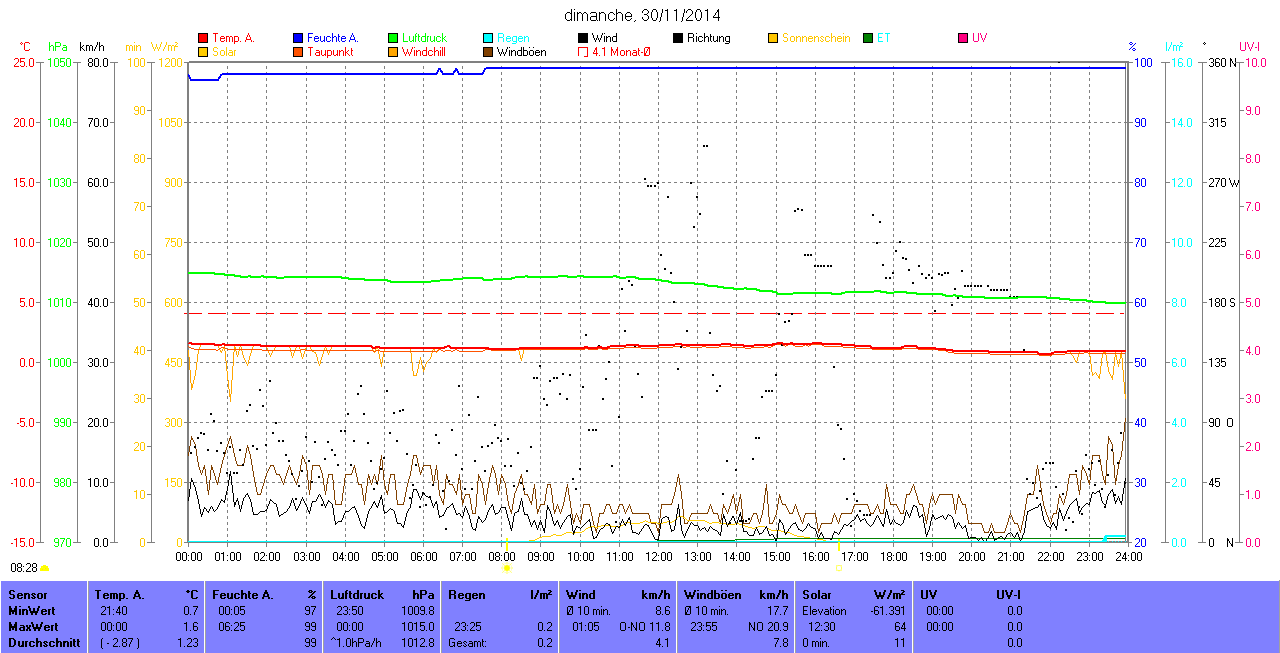Select the 'Windböen' legend label
The height and width of the screenshot is (653, 1280).
pos(522,51)
